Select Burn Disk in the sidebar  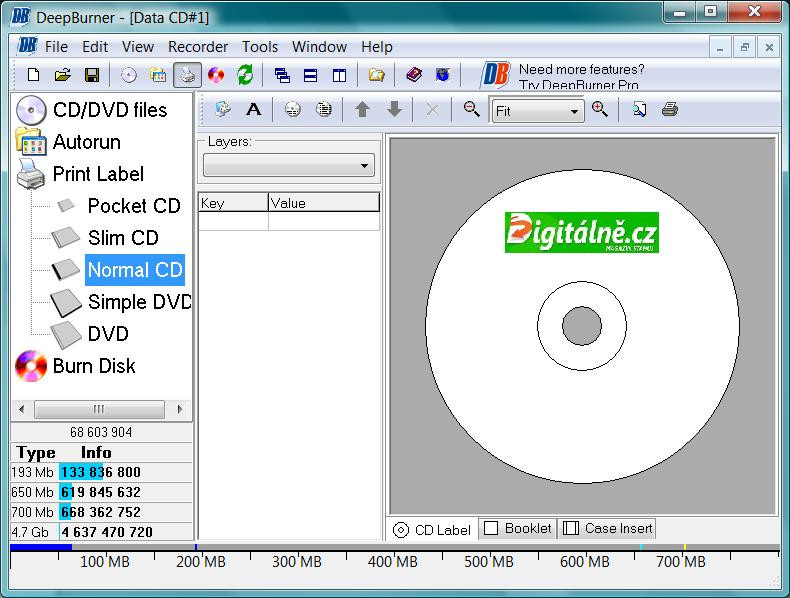[x=94, y=366]
